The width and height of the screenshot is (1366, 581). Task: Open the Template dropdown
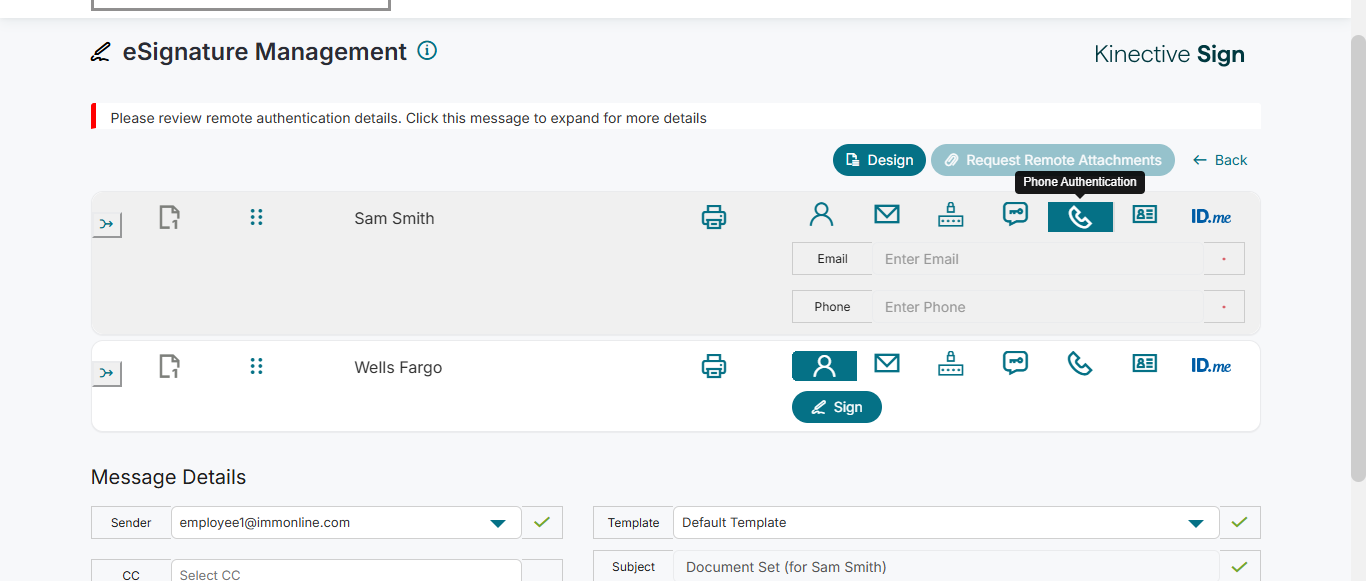[x=1195, y=523]
